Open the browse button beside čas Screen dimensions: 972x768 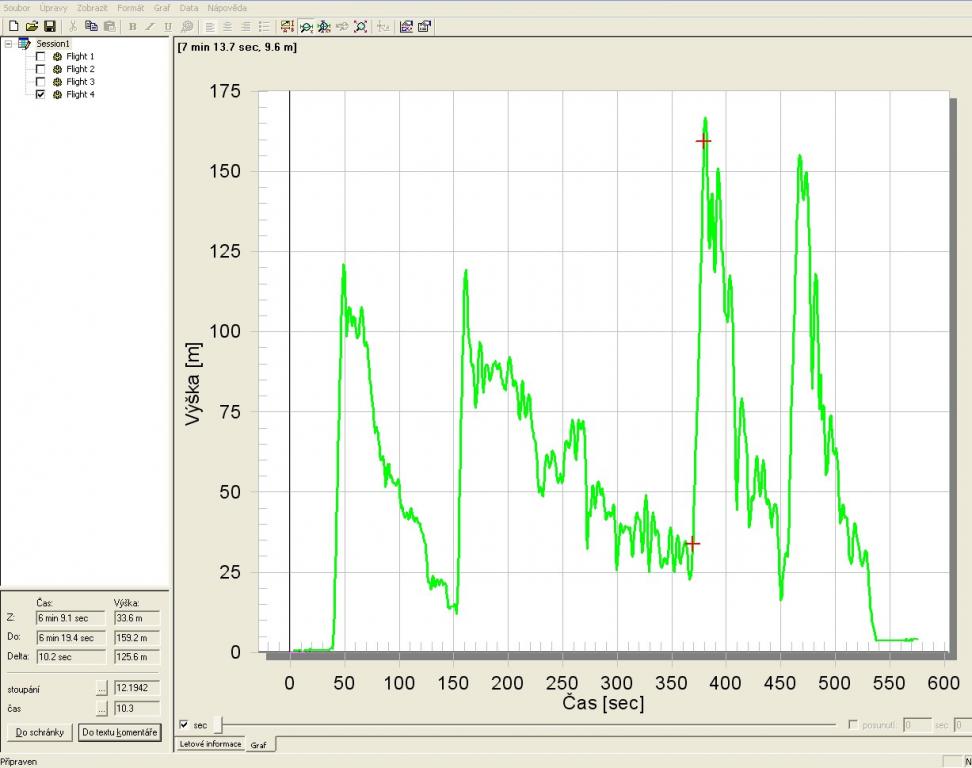point(101,708)
